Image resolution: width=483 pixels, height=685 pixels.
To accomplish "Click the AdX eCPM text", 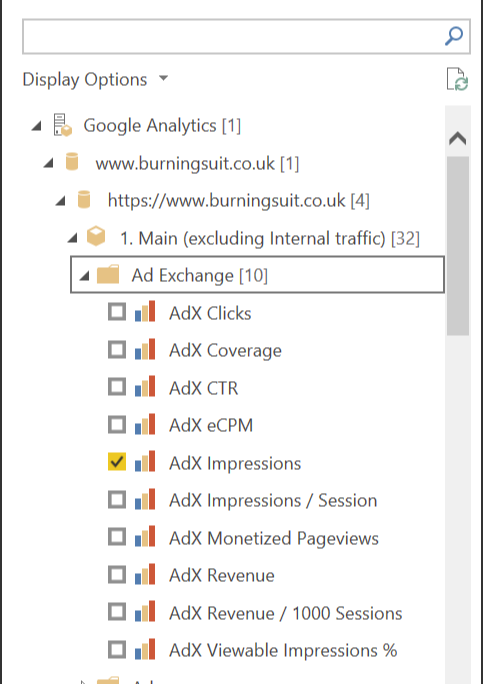I will [211, 426].
